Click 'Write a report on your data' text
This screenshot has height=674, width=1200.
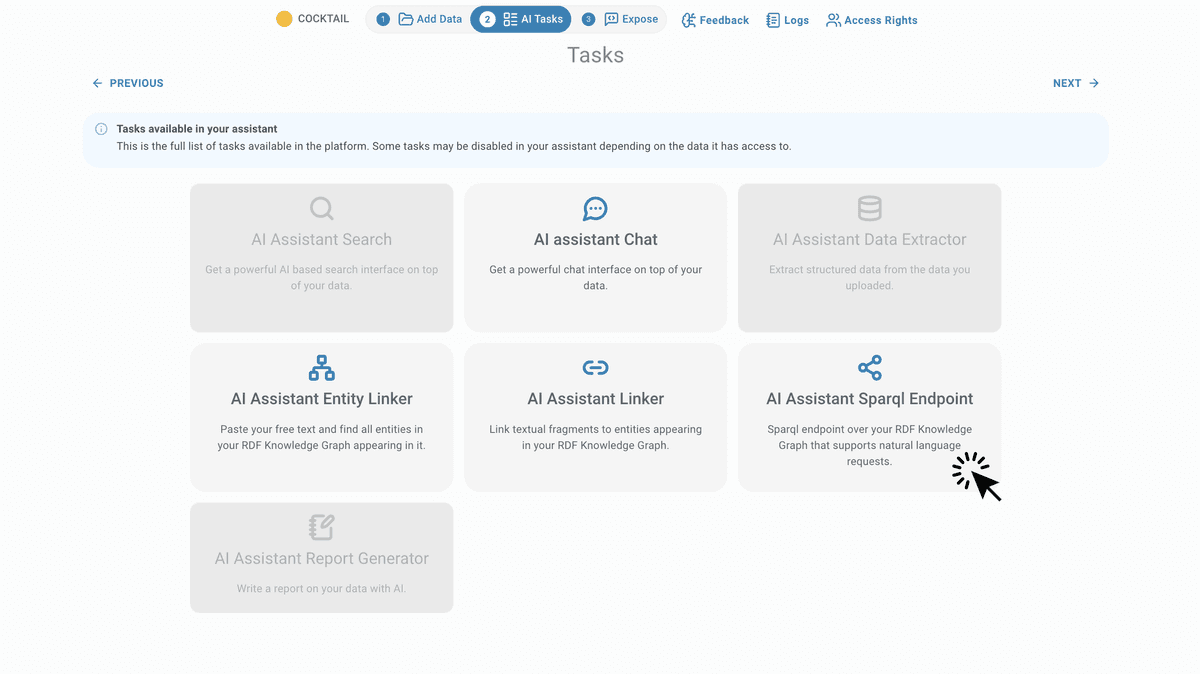[322, 589]
